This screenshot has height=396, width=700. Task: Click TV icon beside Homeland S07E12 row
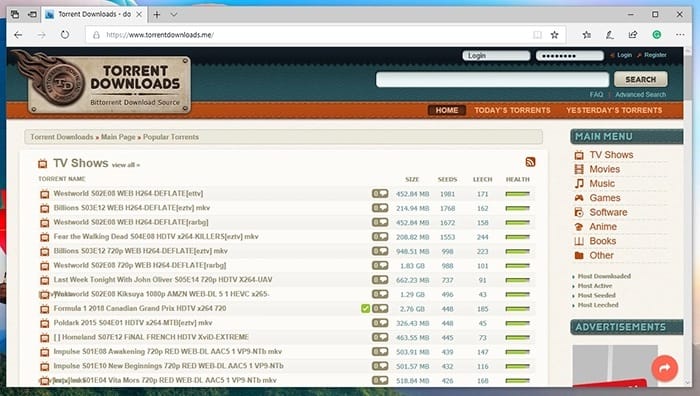click(45, 338)
